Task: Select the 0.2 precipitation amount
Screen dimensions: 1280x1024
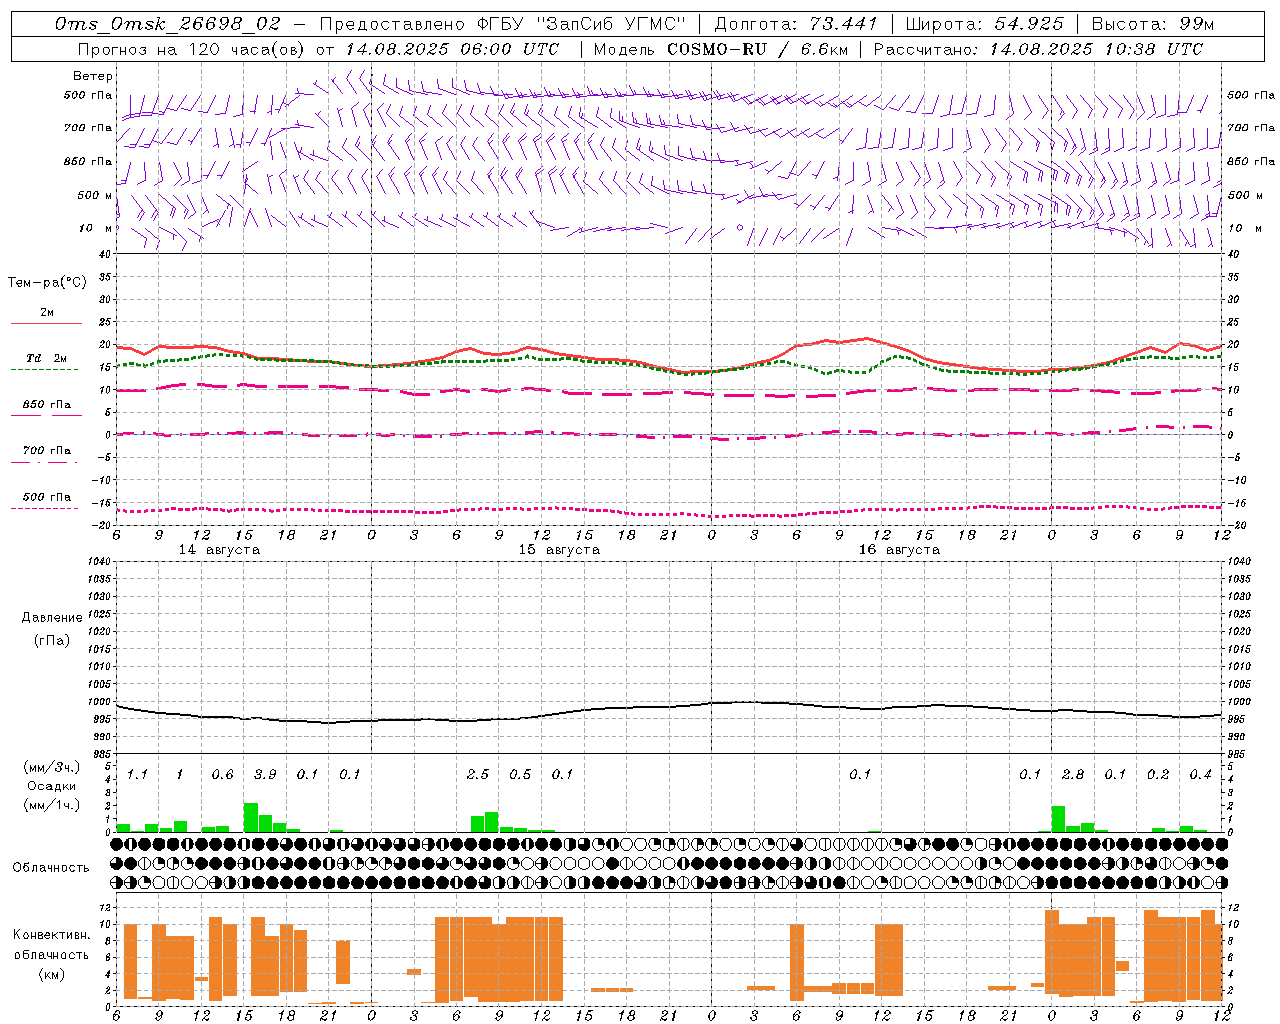Action: [x=1158, y=774]
